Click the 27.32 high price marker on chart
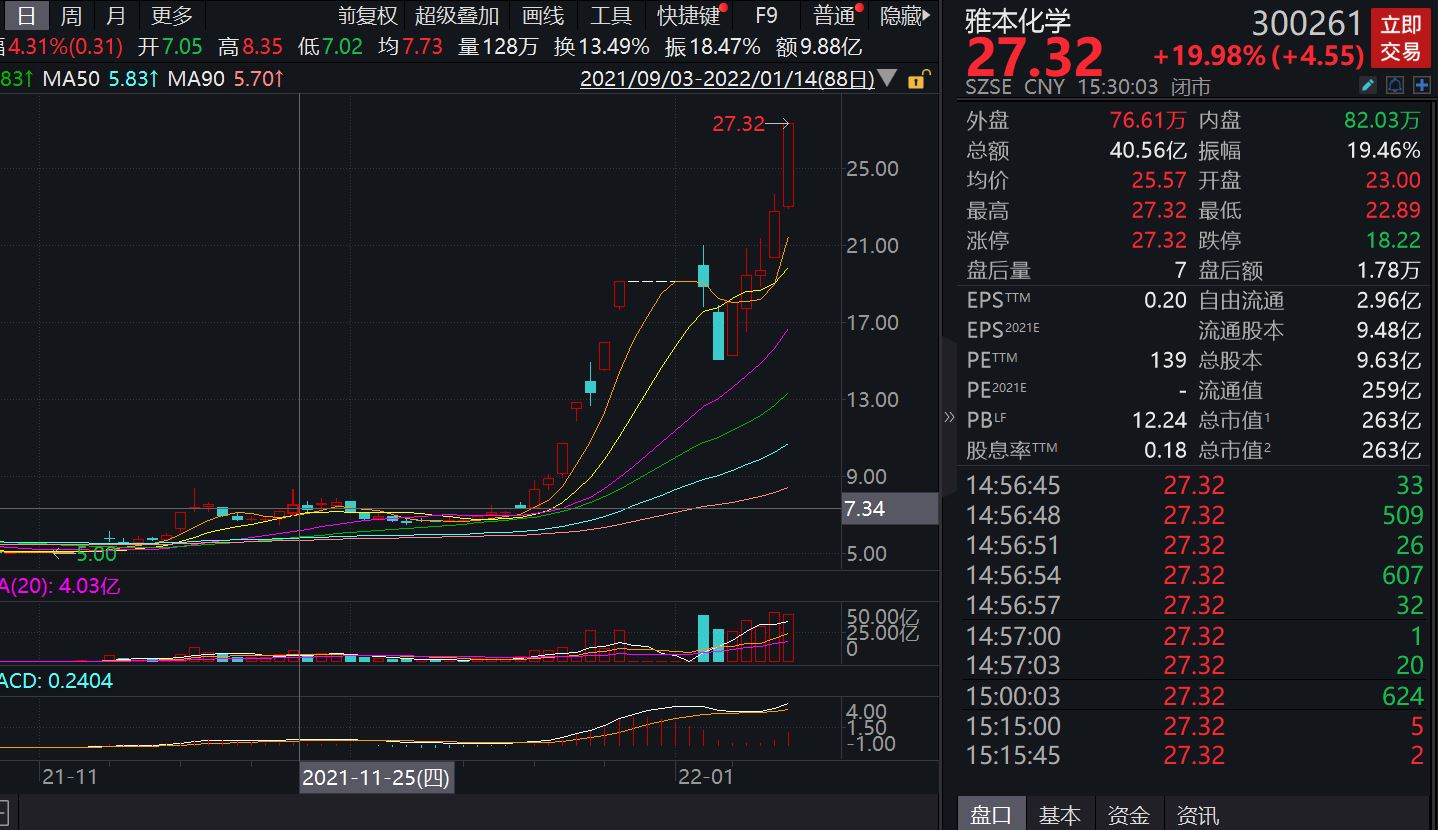 click(x=738, y=124)
